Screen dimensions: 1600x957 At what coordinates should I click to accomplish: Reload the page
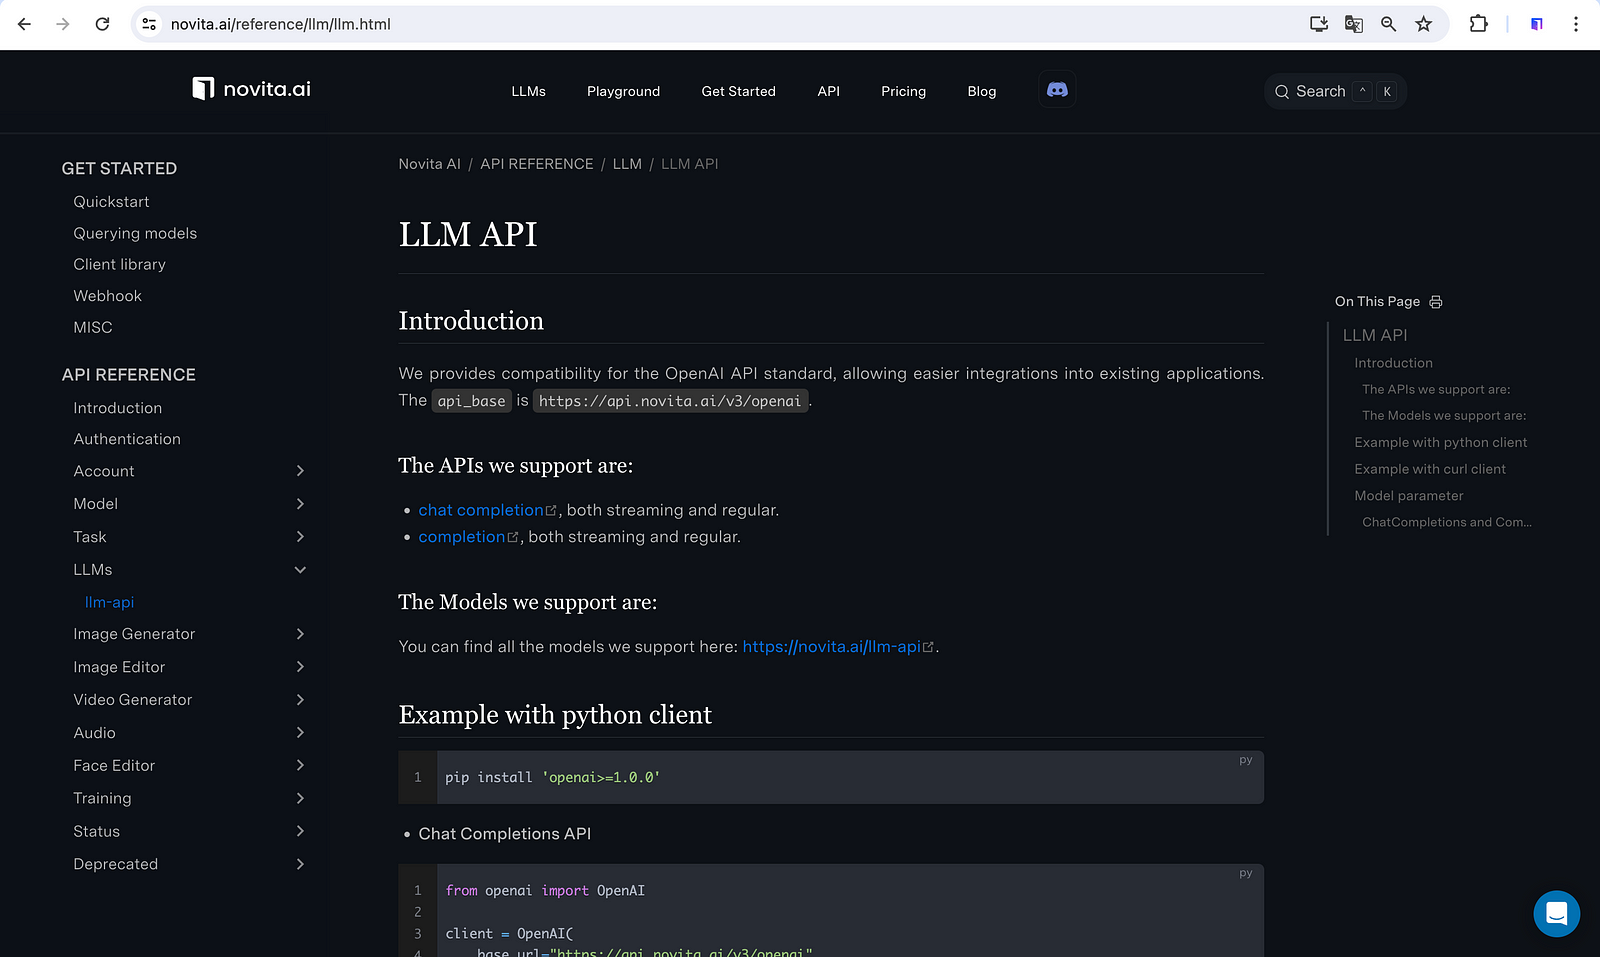102,24
